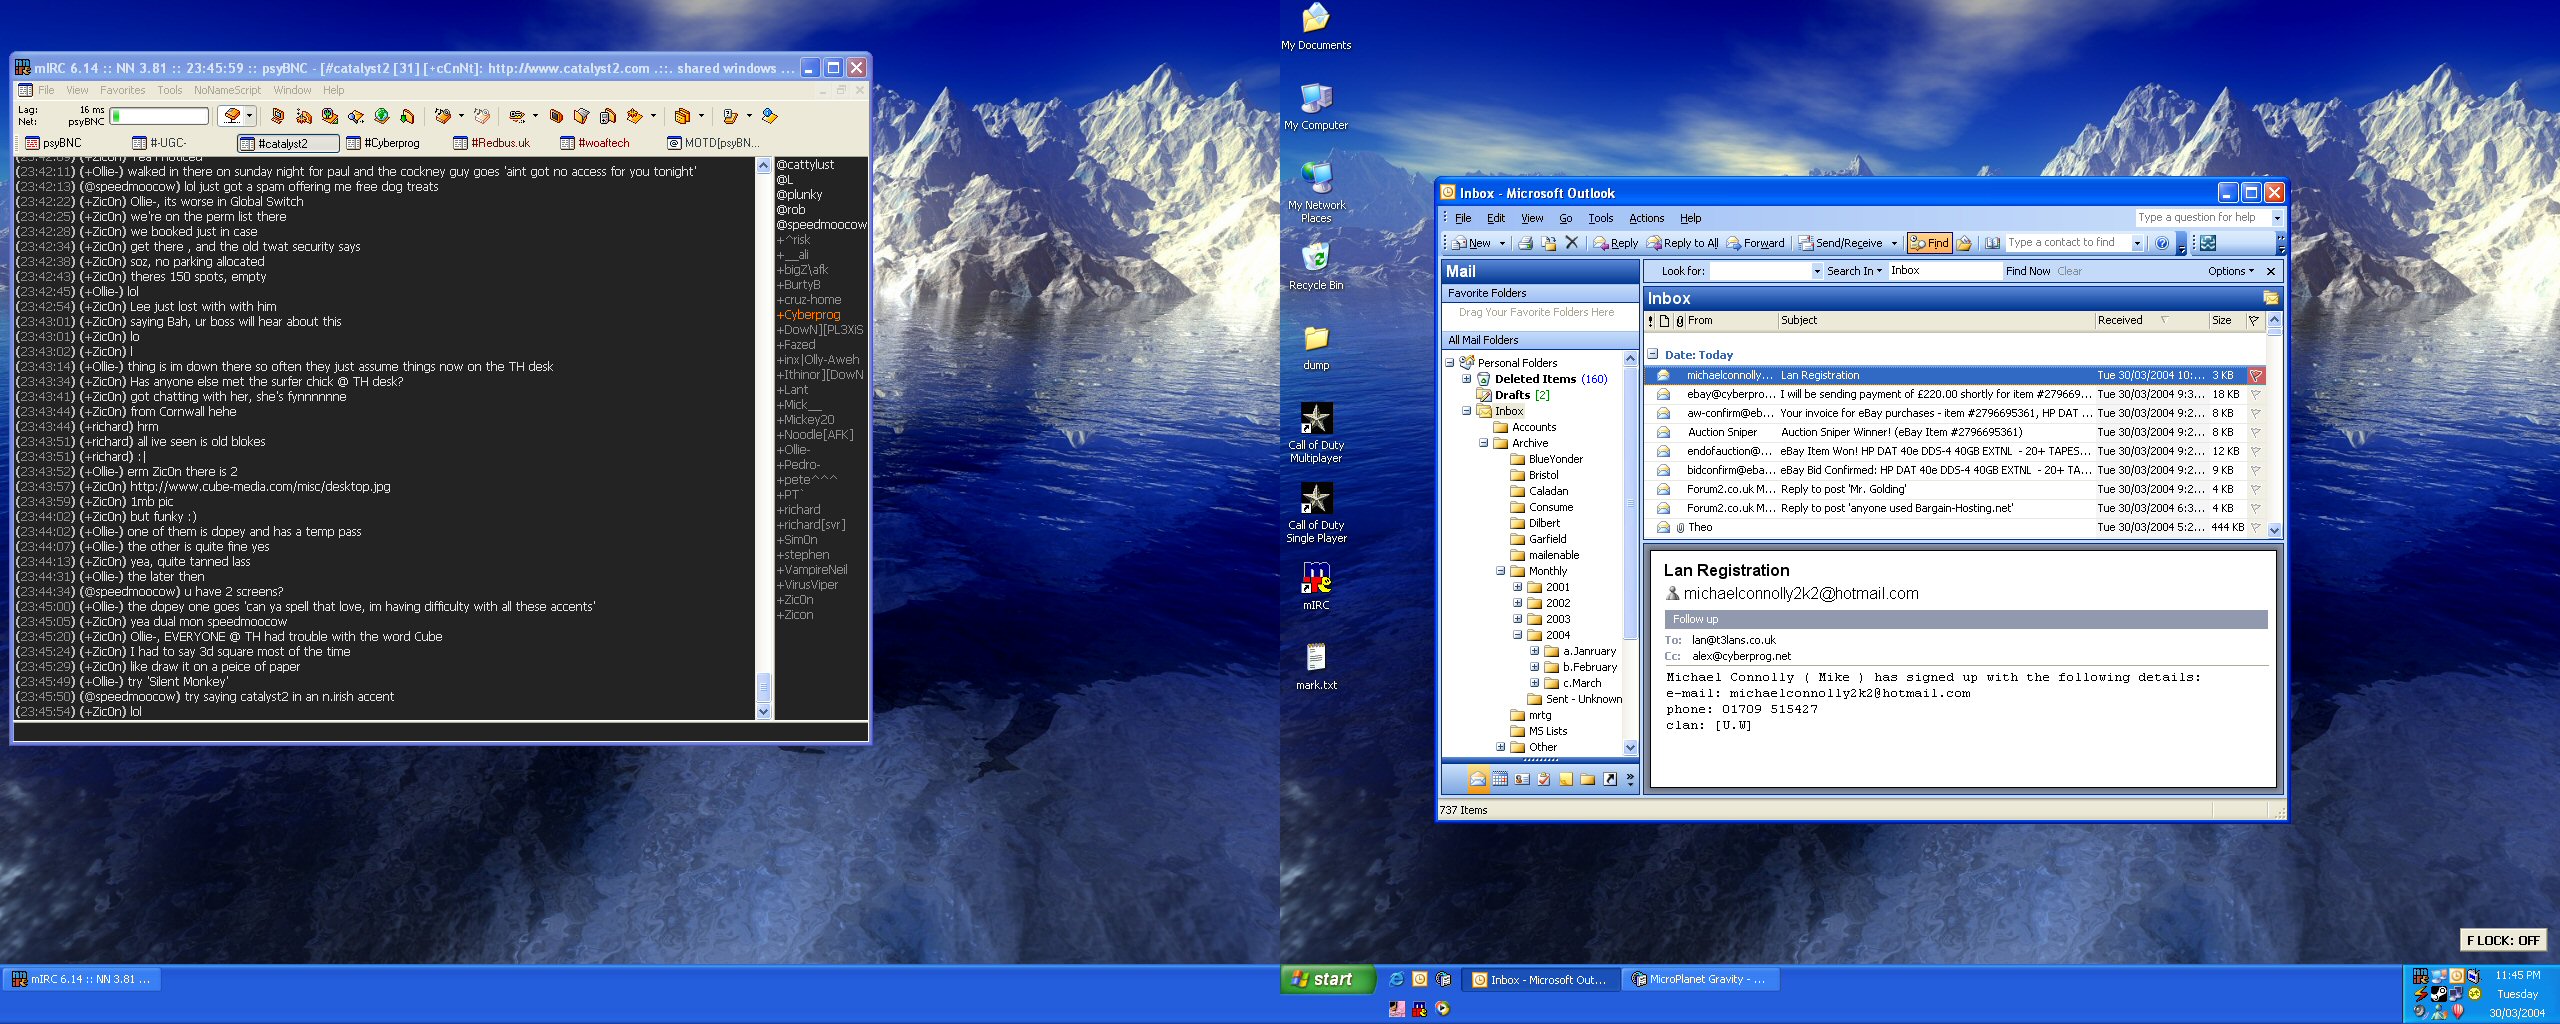This screenshot has height=1024, width=2560.
Task: Click the mIRC chat vertical scrollbar thumb
Action: [764, 687]
